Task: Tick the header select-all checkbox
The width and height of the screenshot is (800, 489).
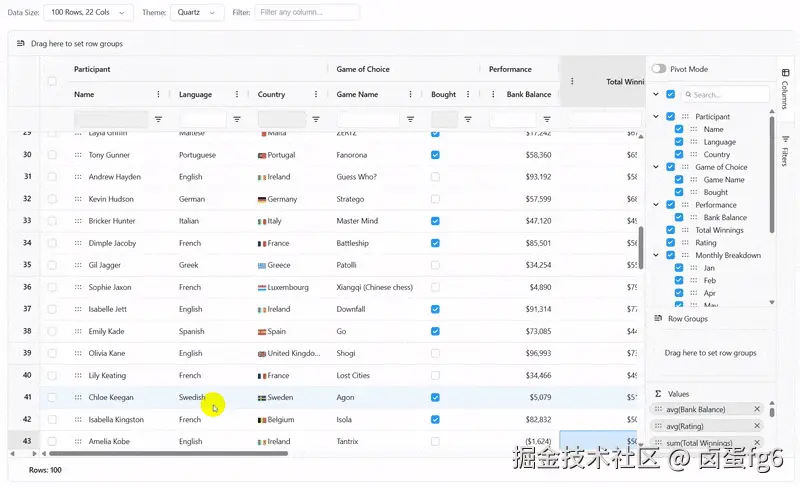Action: [x=52, y=81]
